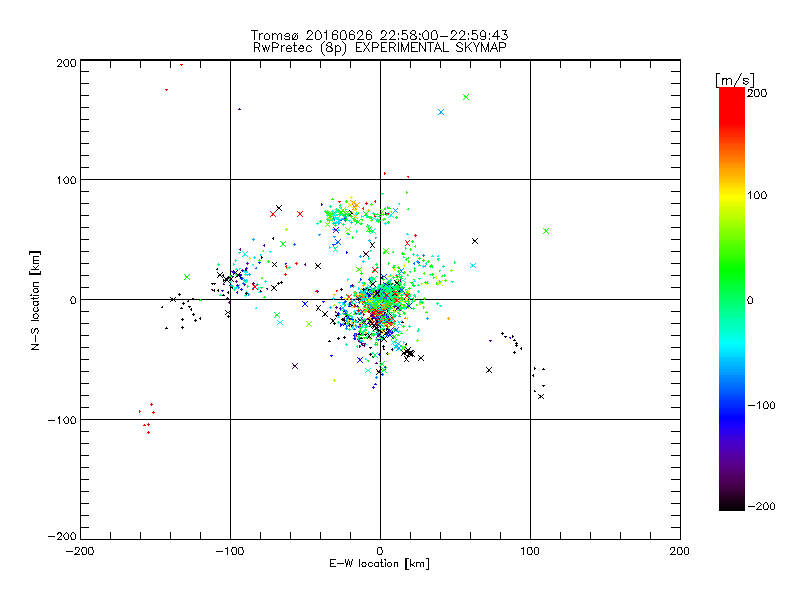
Task: Click the black X marker on the zero line near -138 km
Action: pyautogui.click(x=173, y=299)
